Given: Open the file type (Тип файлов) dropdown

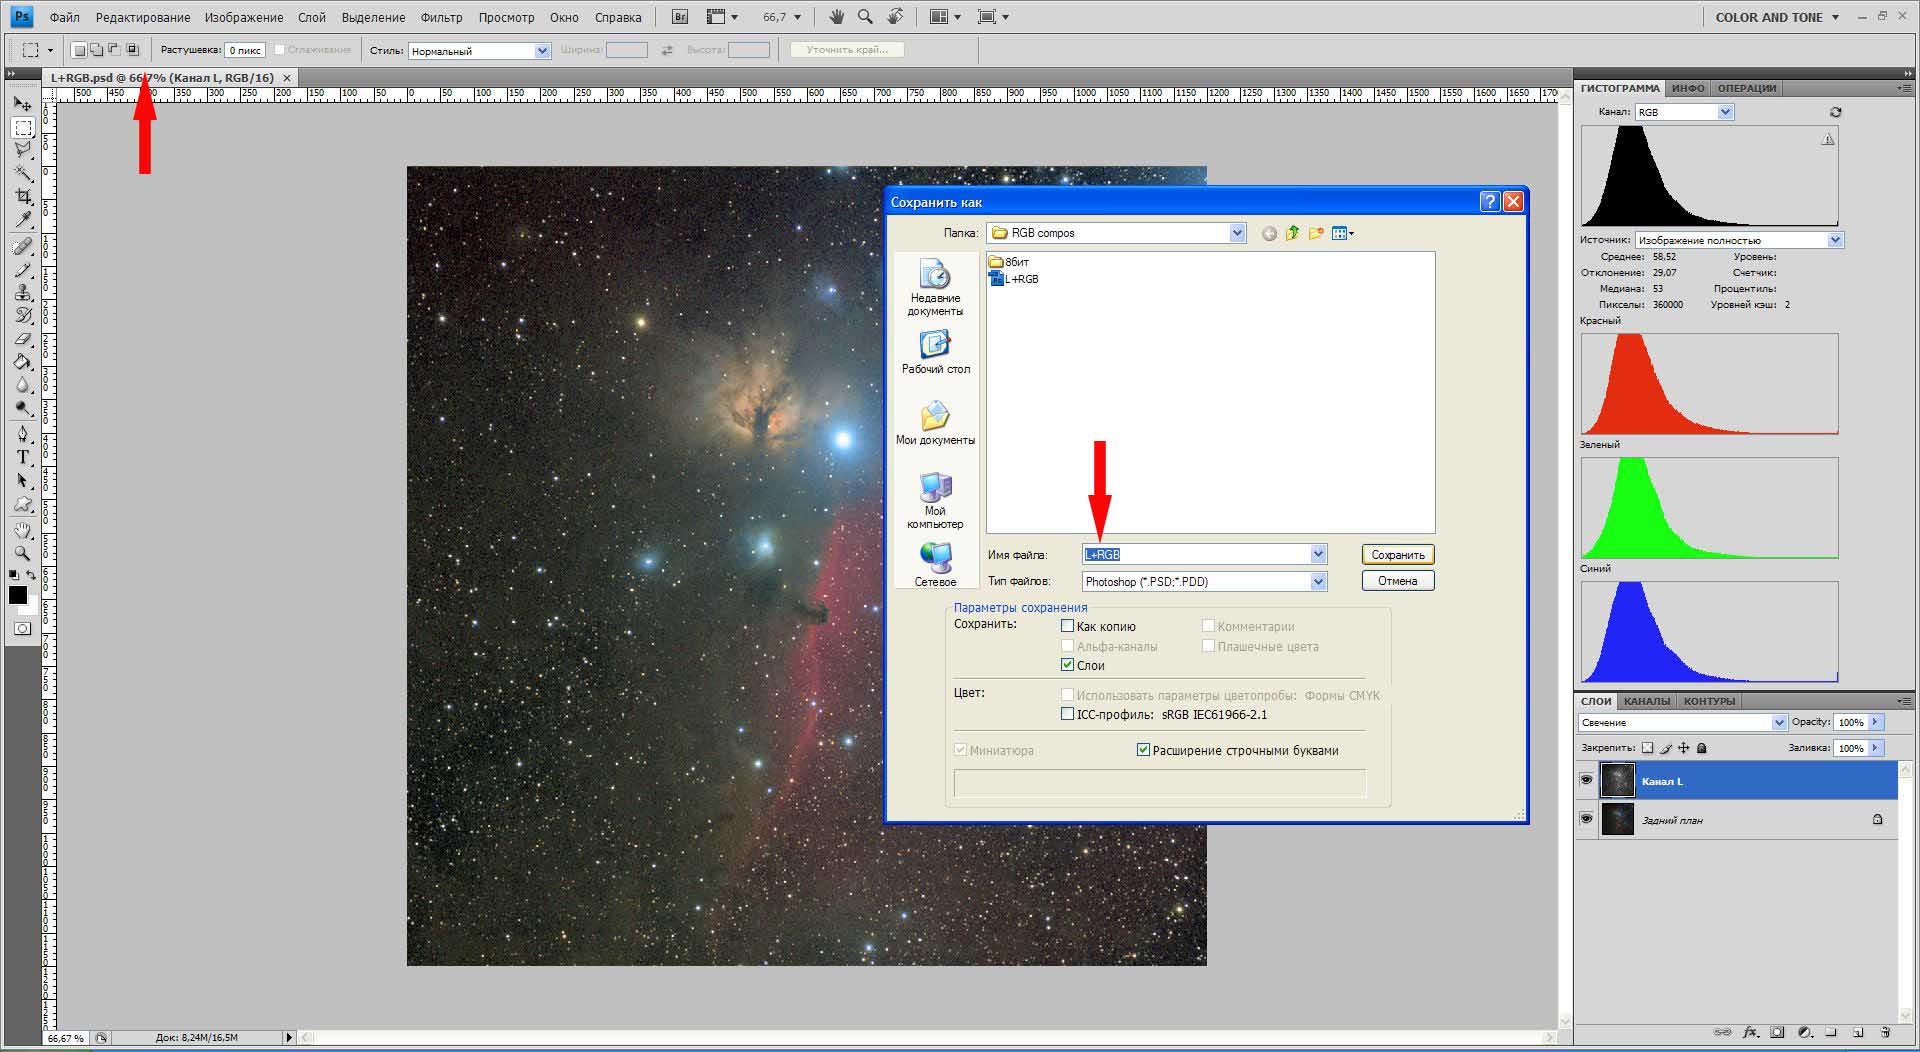Looking at the screenshot, I should tap(1318, 582).
